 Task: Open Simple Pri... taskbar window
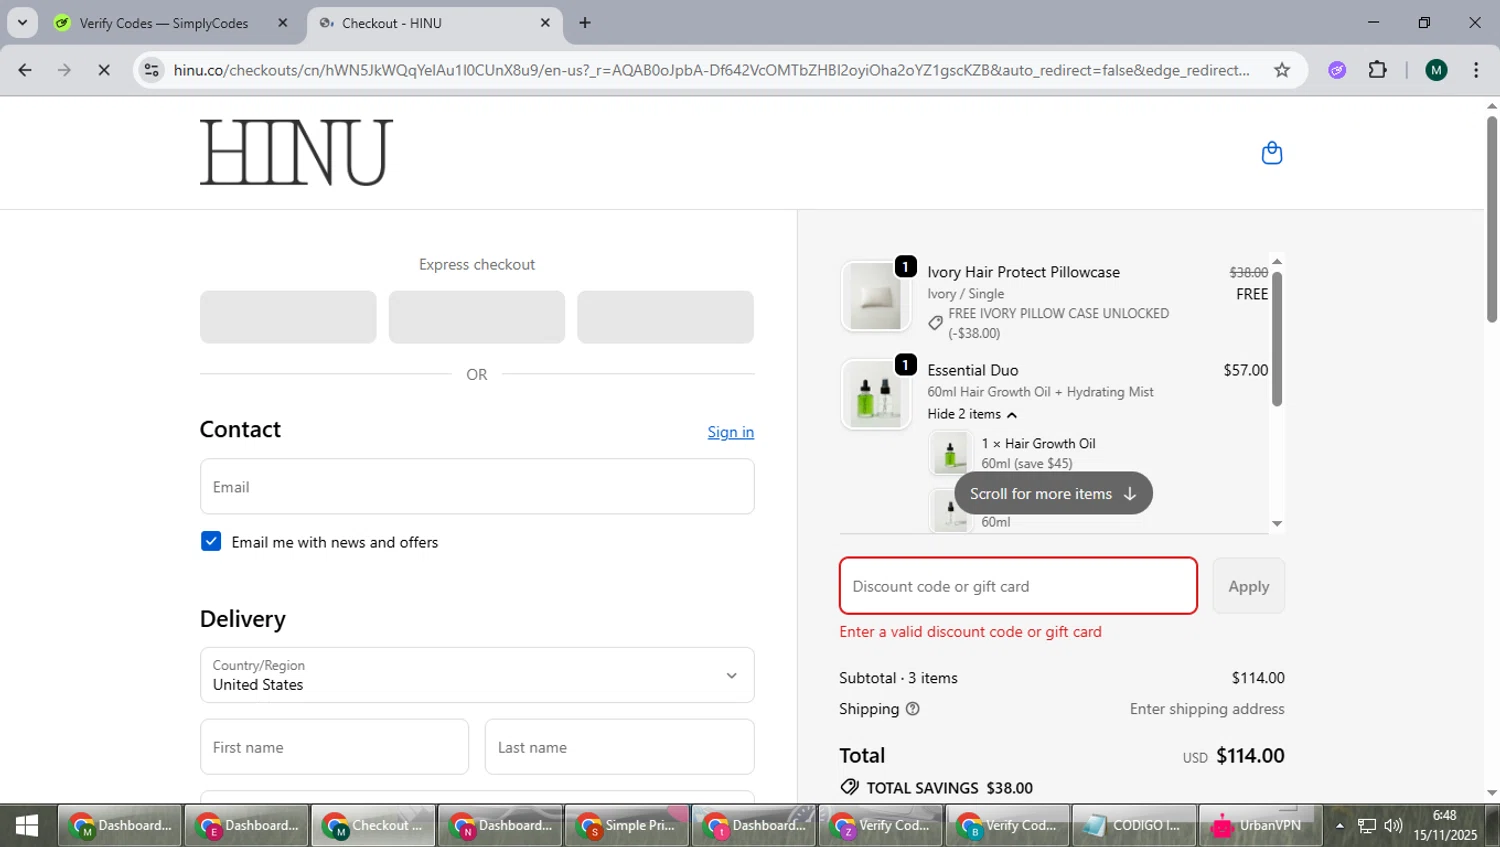coord(627,826)
